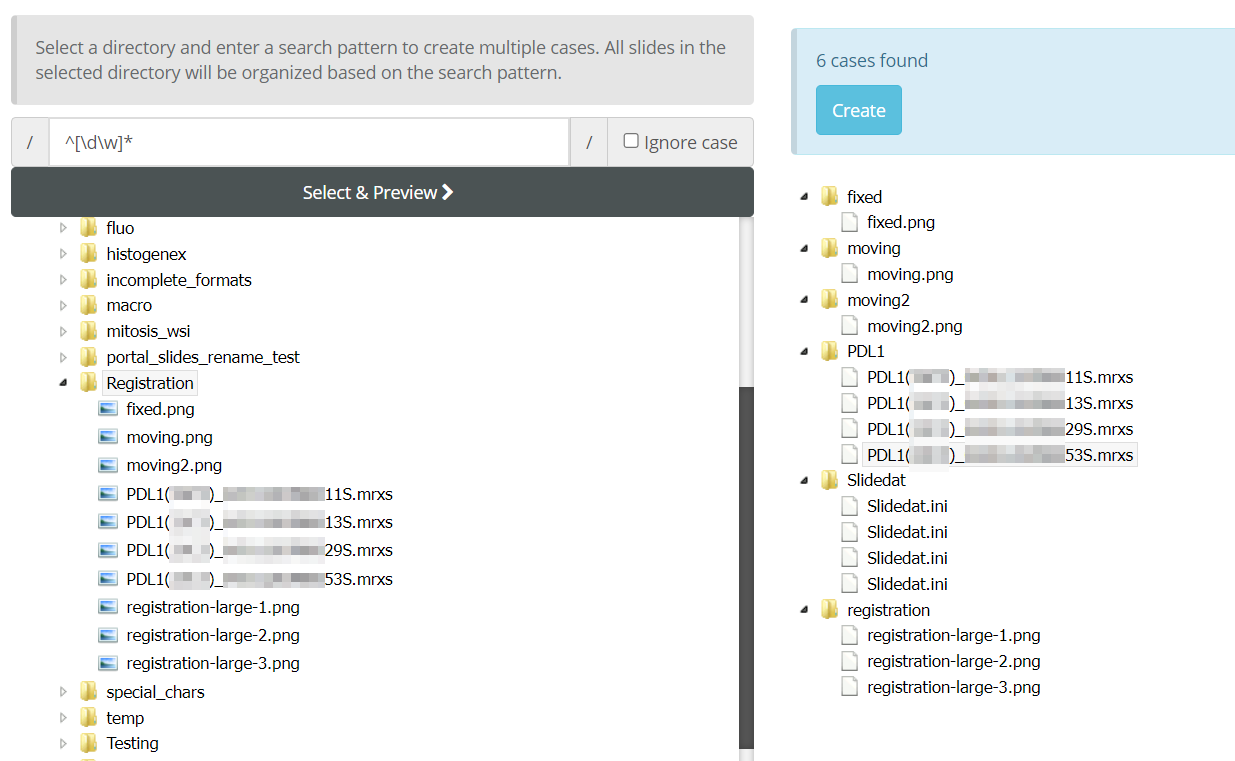
Task: Click the Registration folder icon in left tree
Action: (x=89, y=383)
